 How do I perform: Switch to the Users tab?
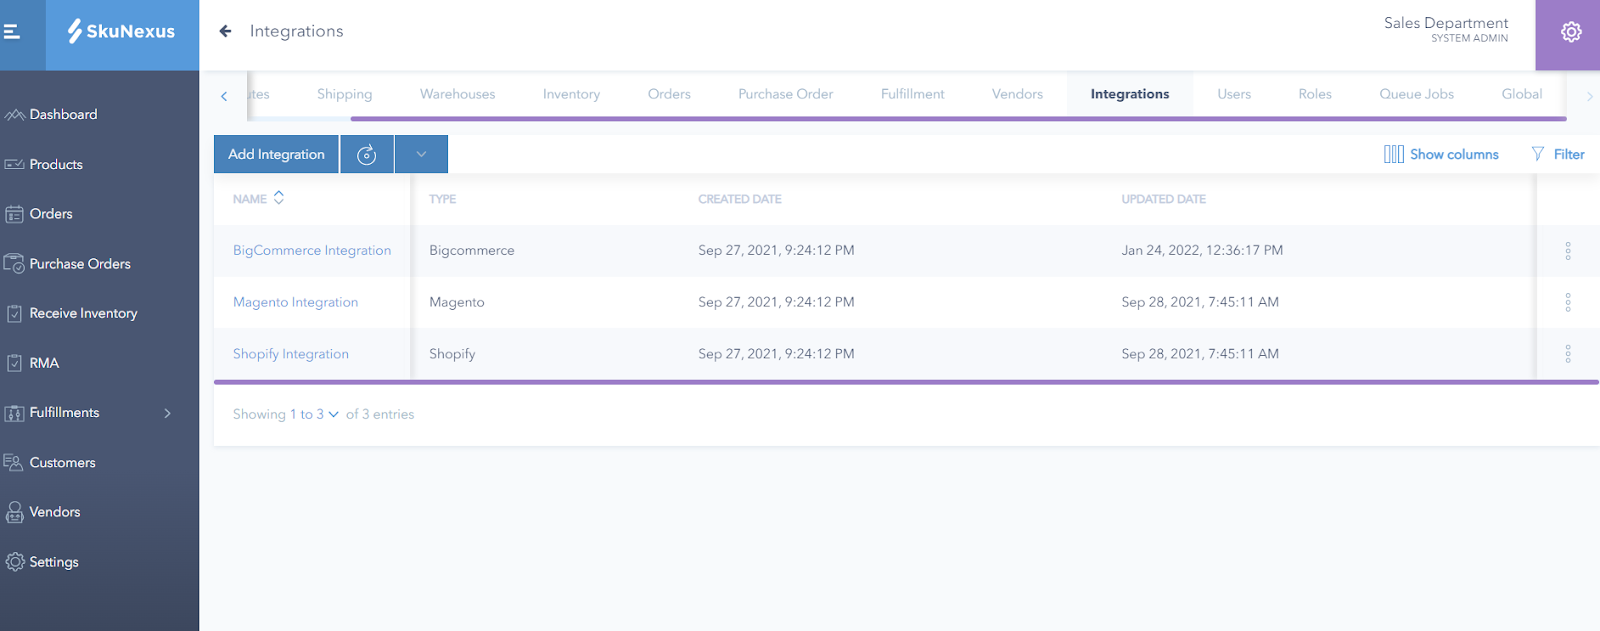tap(1234, 94)
